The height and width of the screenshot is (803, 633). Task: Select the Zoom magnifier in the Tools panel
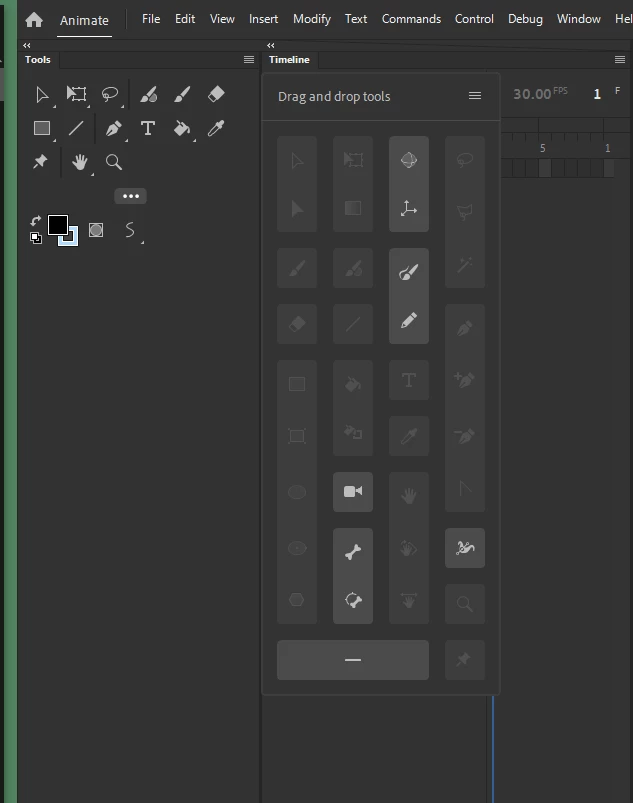[114, 162]
